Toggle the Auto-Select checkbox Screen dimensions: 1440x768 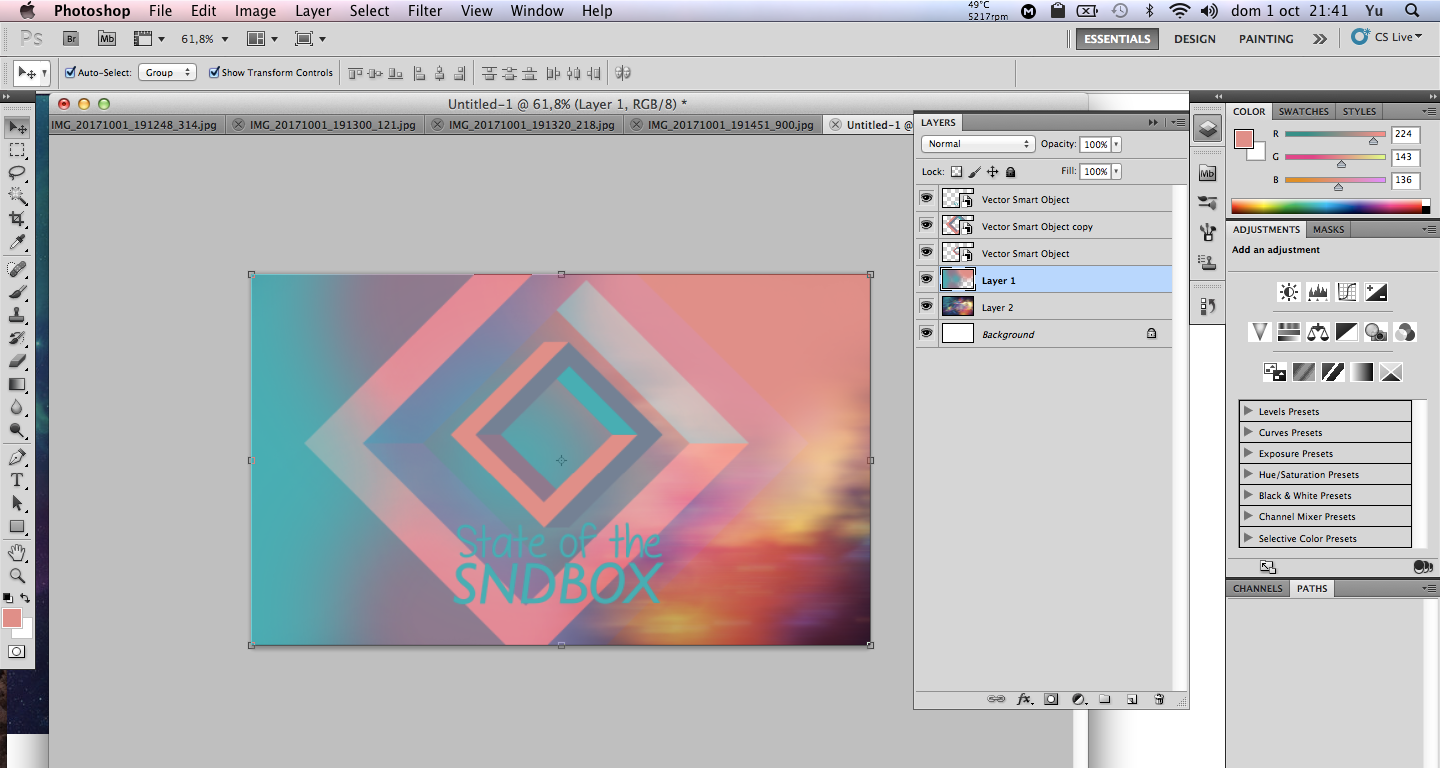pyautogui.click(x=70, y=72)
